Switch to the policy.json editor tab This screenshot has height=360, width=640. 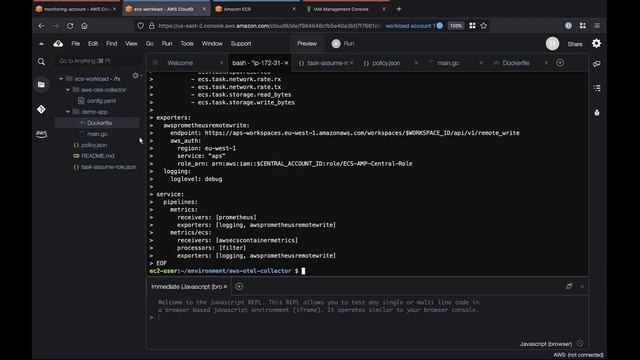(x=386, y=63)
